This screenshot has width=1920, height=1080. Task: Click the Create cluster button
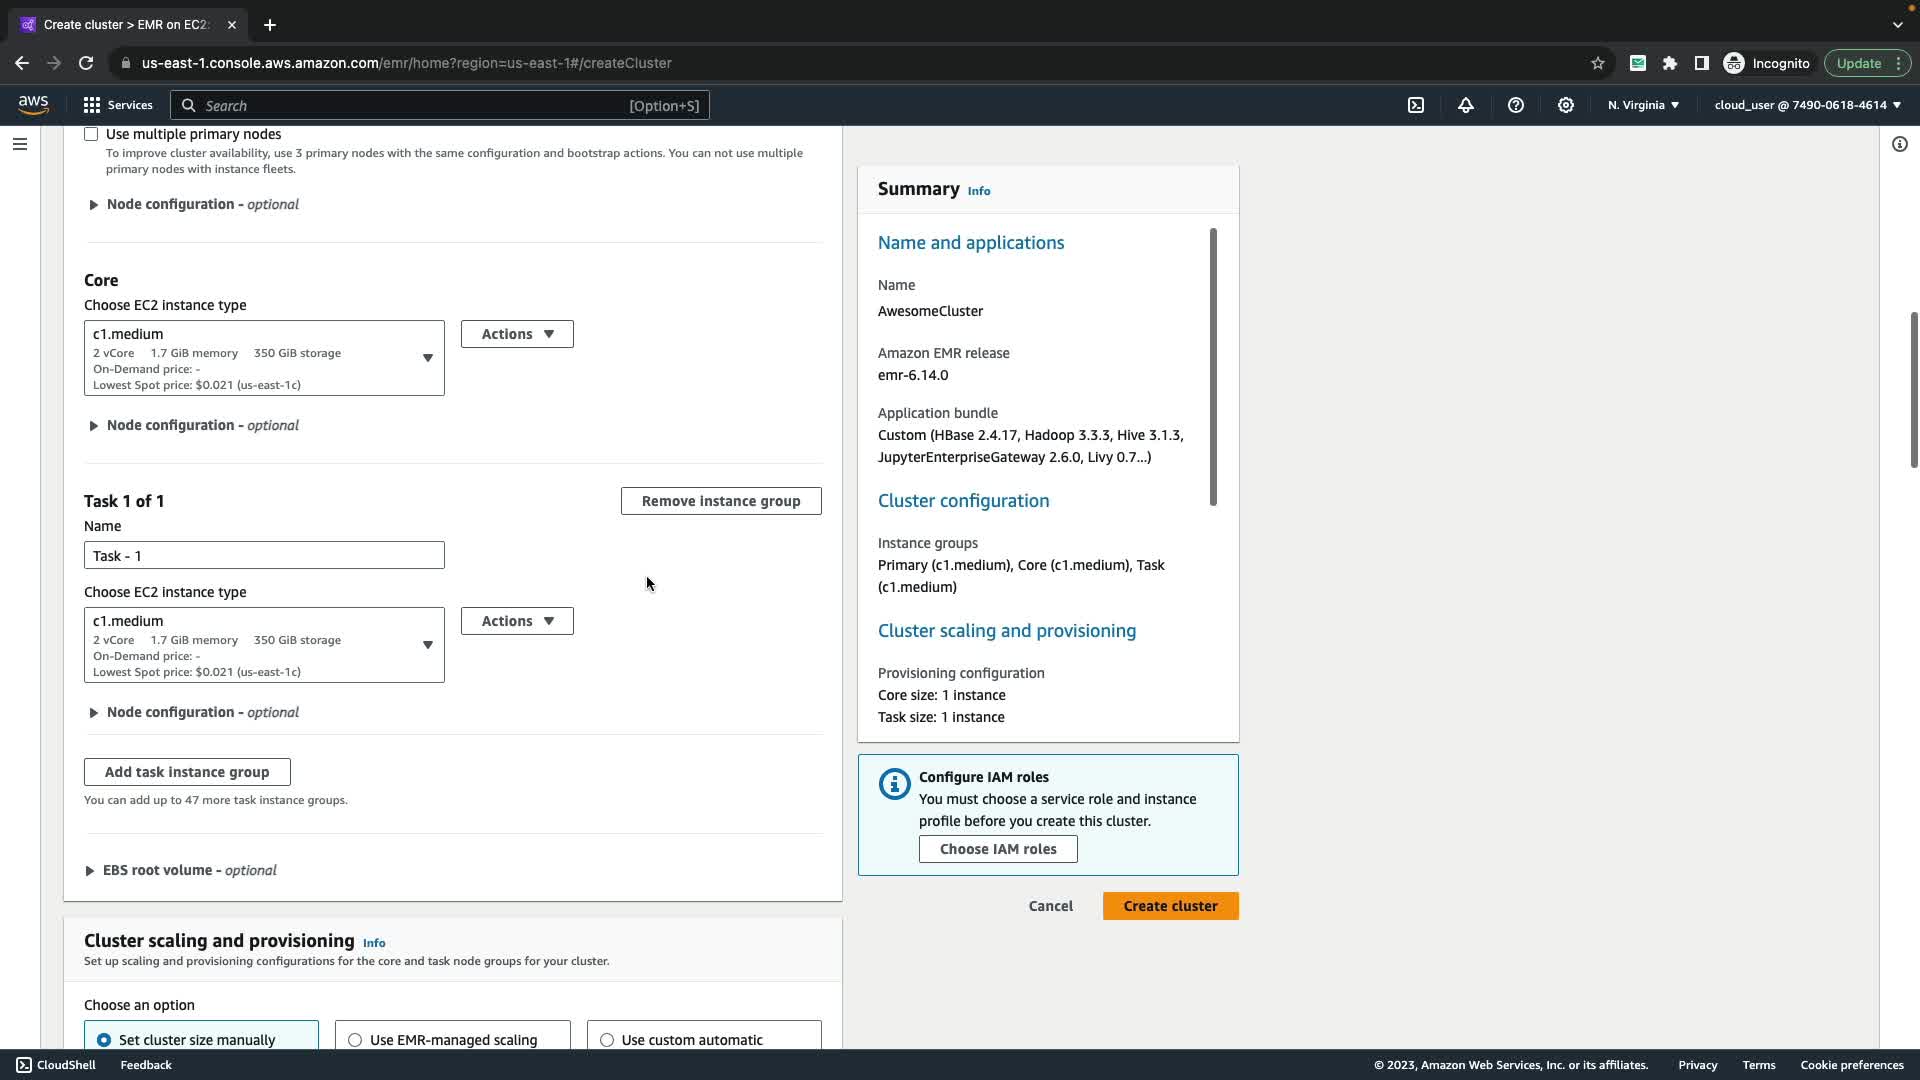coord(1170,906)
